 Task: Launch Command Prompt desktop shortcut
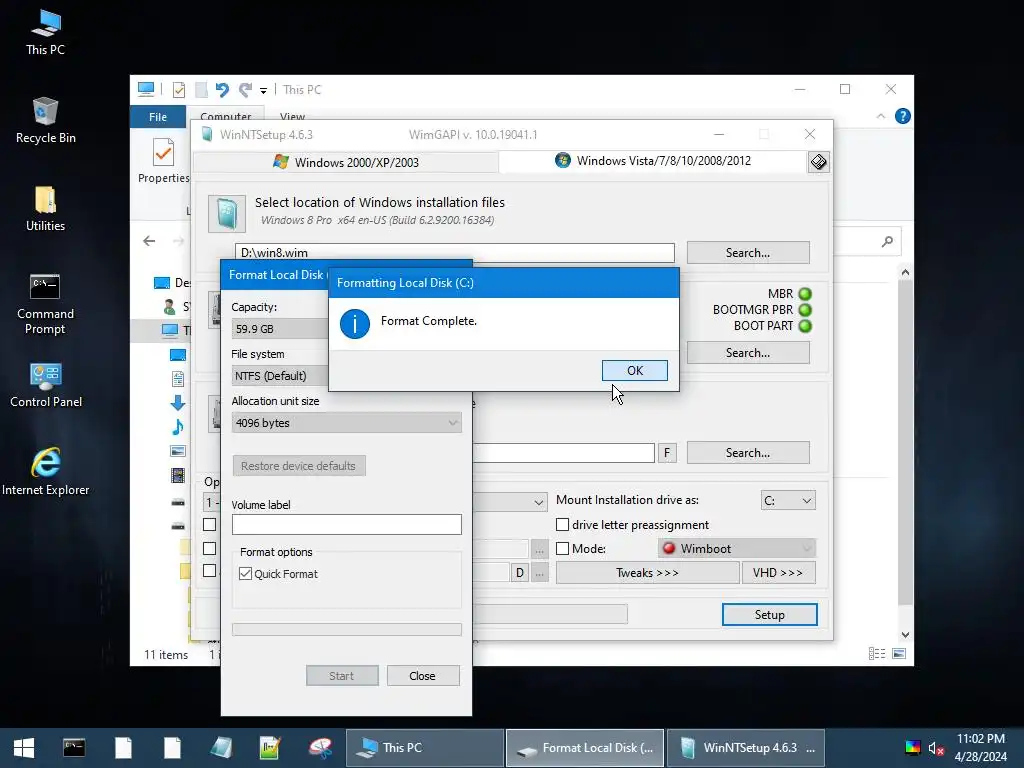[45, 304]
